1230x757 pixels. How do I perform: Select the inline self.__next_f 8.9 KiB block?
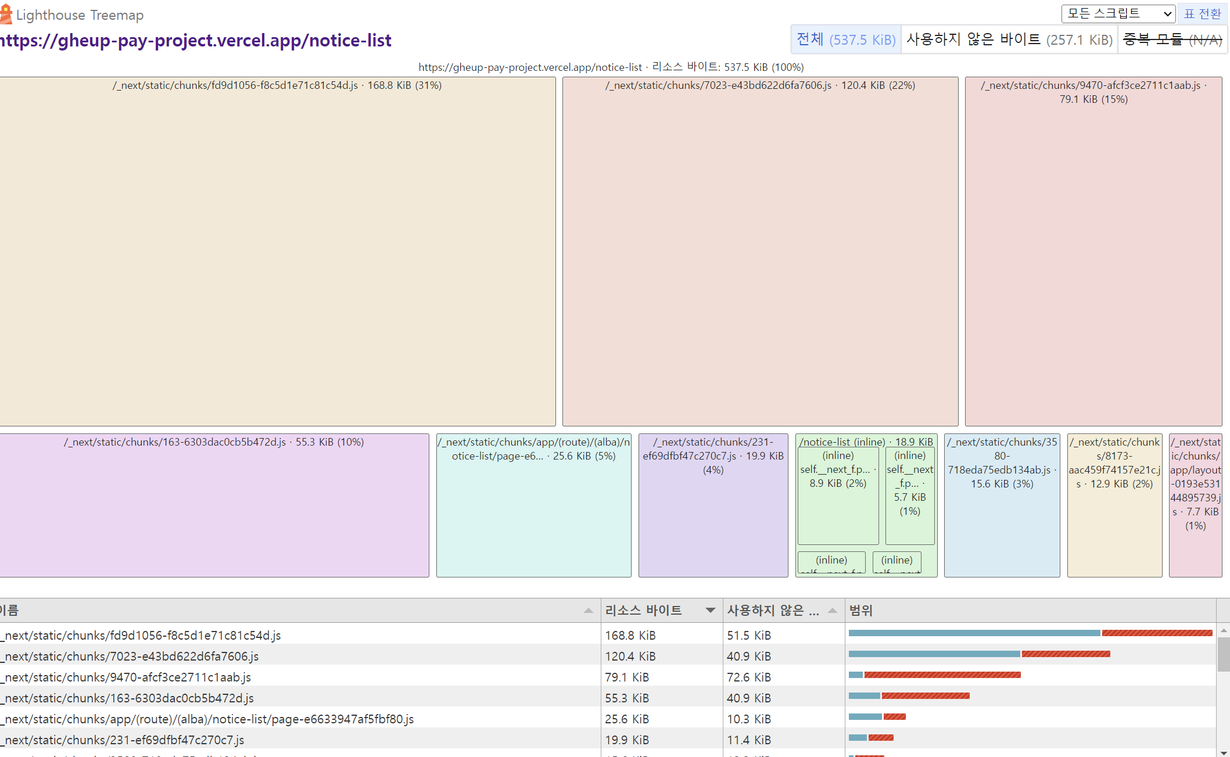[838, 496]
